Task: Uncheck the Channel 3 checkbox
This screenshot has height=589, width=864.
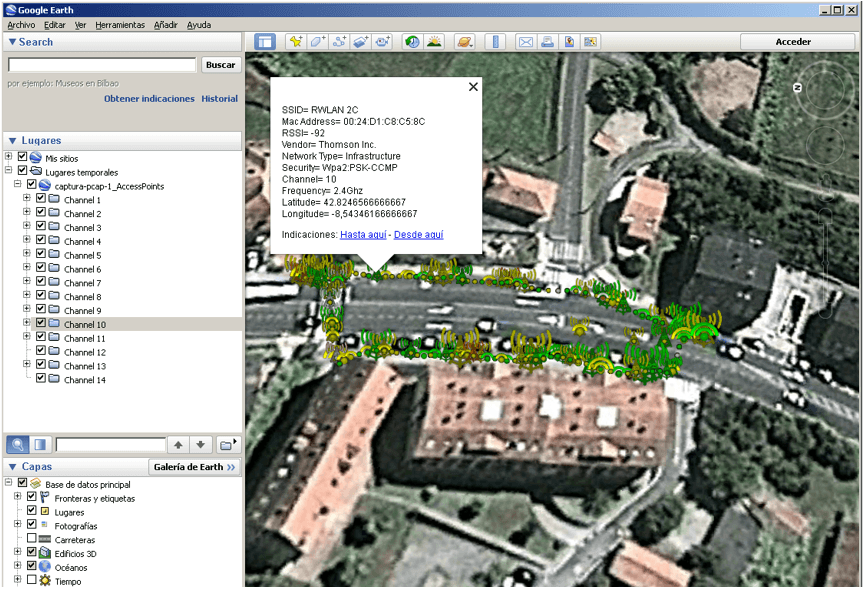Action: (41, 226)
